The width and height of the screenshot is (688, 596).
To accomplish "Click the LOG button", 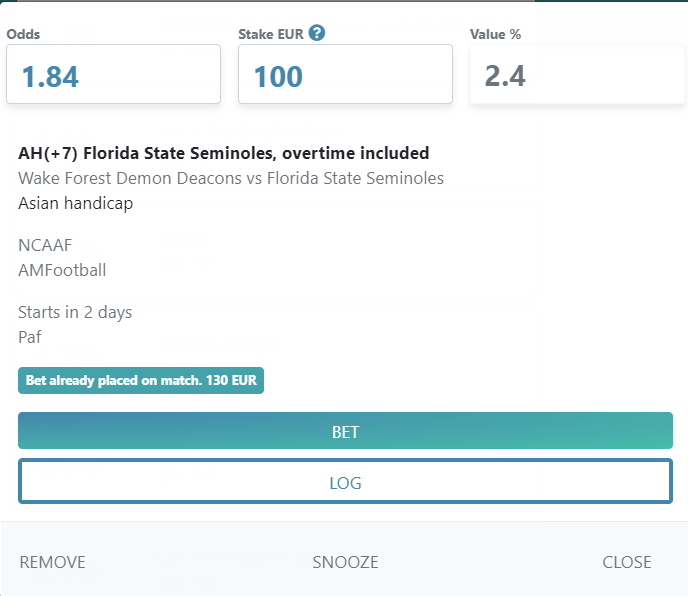I will [345, 481].
